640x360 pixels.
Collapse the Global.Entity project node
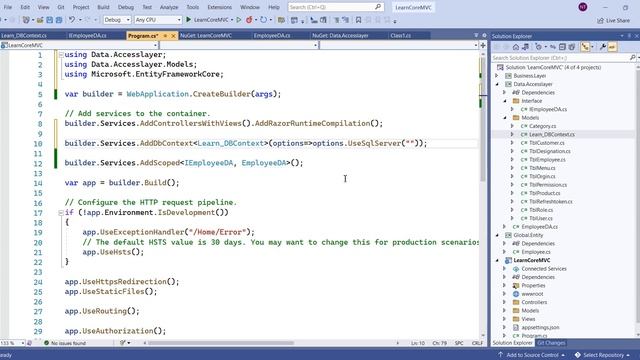pyautogui.click(x=497, y=235)
